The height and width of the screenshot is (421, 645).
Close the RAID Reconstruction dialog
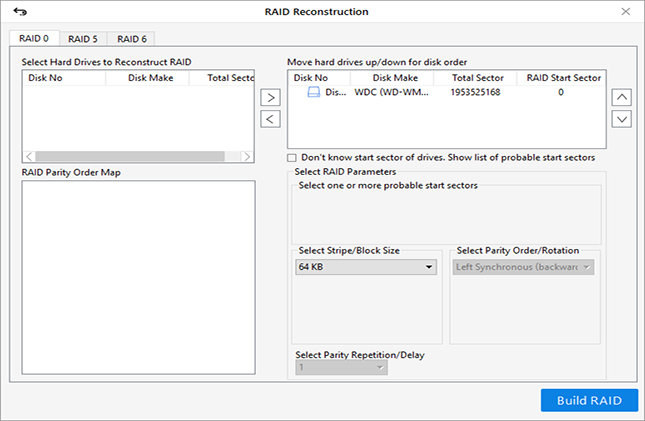(x=626, y=12)
